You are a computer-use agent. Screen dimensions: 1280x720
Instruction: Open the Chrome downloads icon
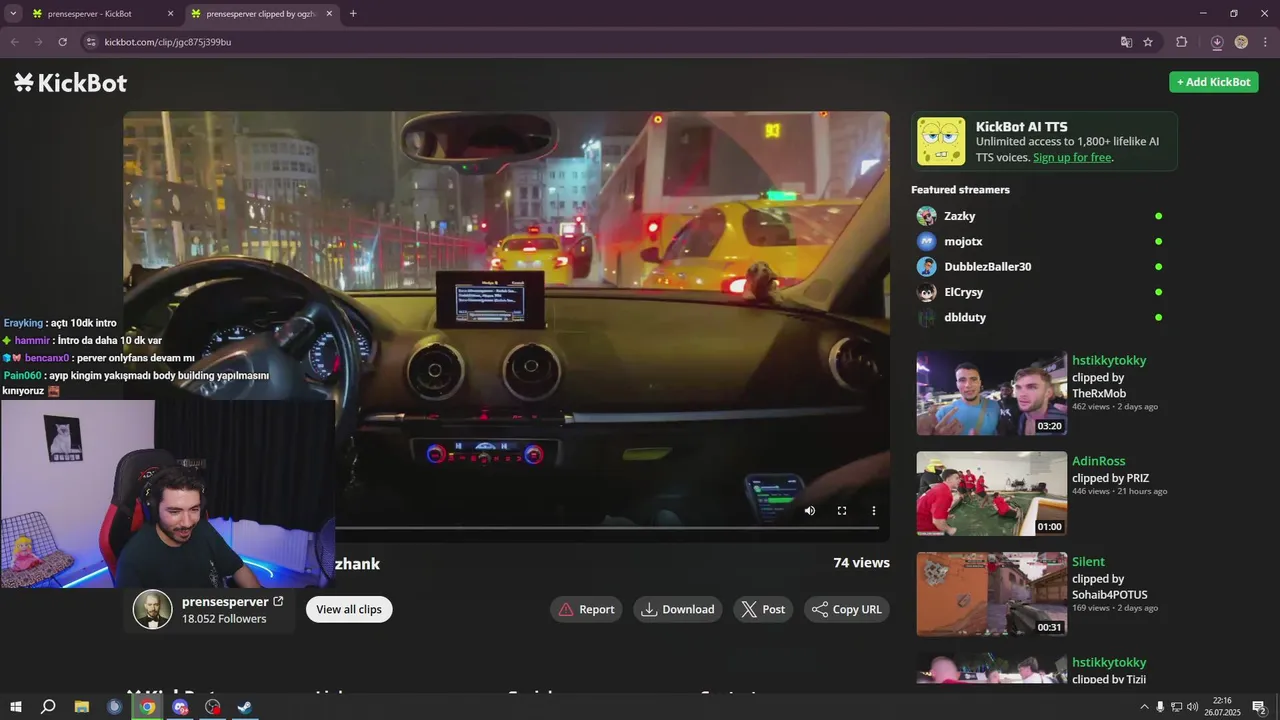click(x=1217, y=42)
